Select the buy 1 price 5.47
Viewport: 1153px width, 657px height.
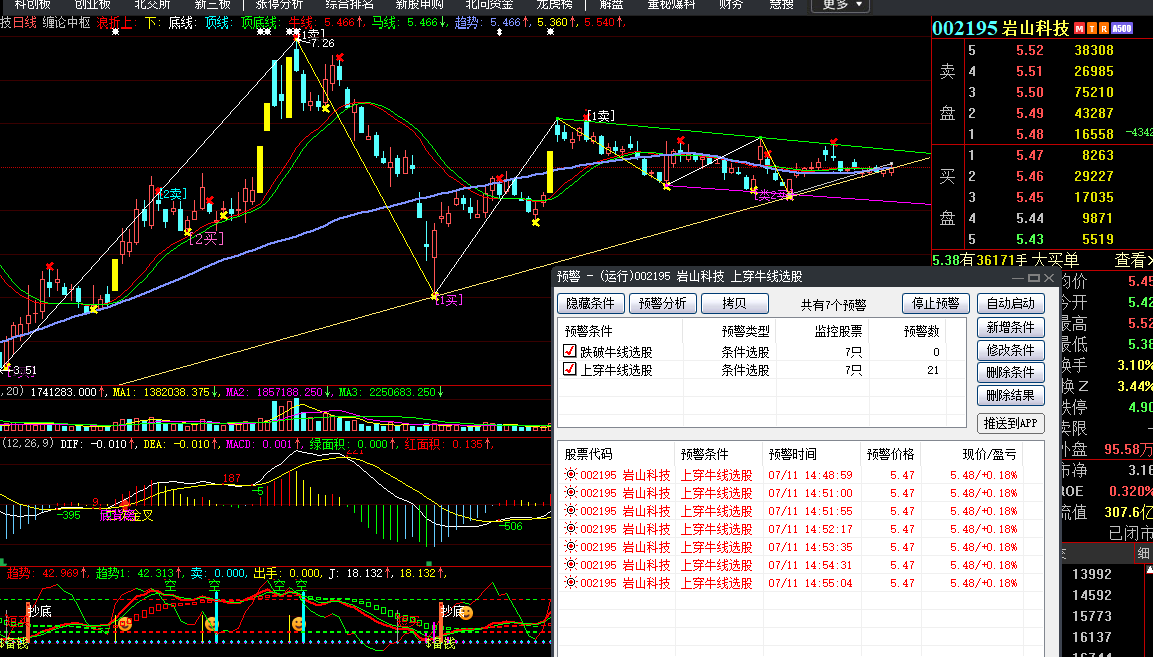1029,155
